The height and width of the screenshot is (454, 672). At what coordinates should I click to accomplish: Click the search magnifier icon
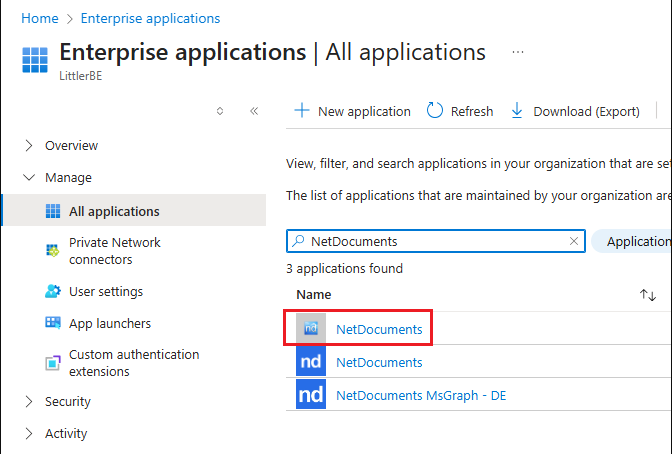(x=298, y=241)
